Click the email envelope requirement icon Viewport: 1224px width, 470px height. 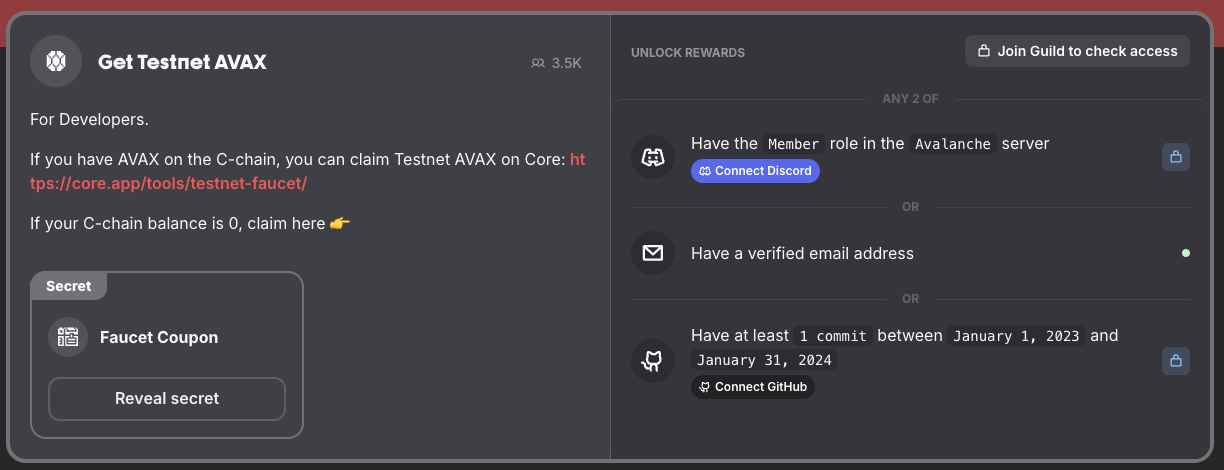[x=653, y=253]
